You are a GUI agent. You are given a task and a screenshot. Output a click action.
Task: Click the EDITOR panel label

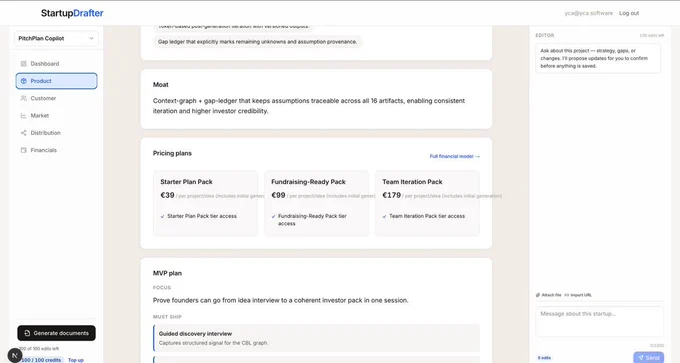coord(545,35)
